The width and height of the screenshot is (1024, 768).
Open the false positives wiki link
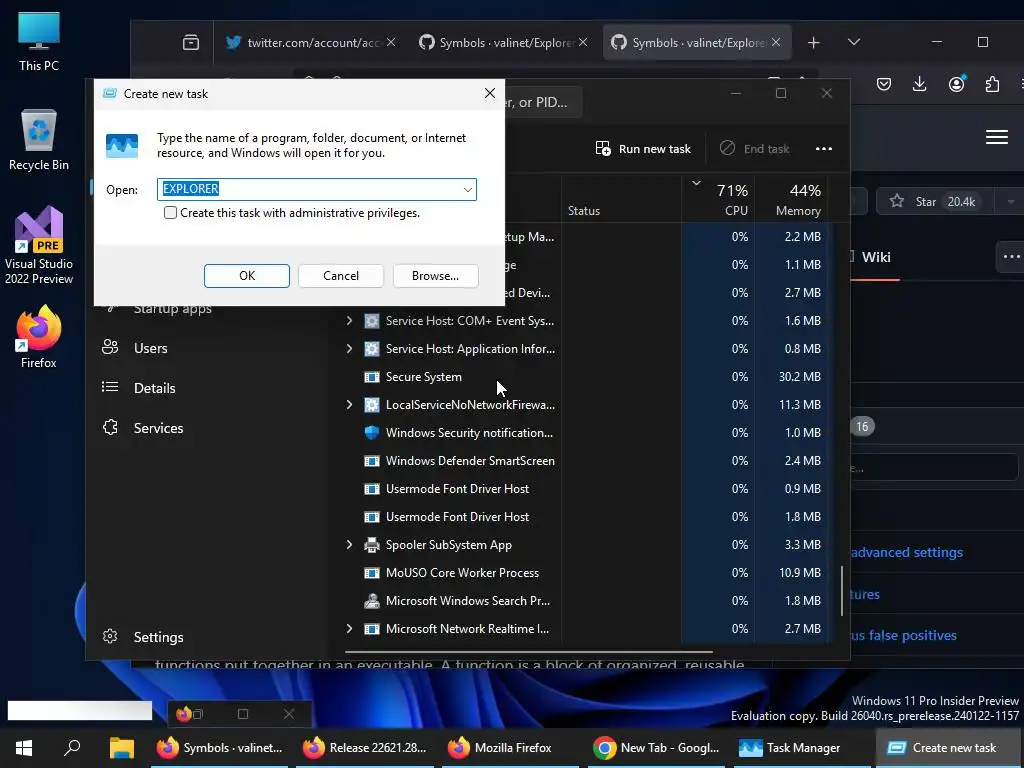pyautogui.click(x=903, y=635)
